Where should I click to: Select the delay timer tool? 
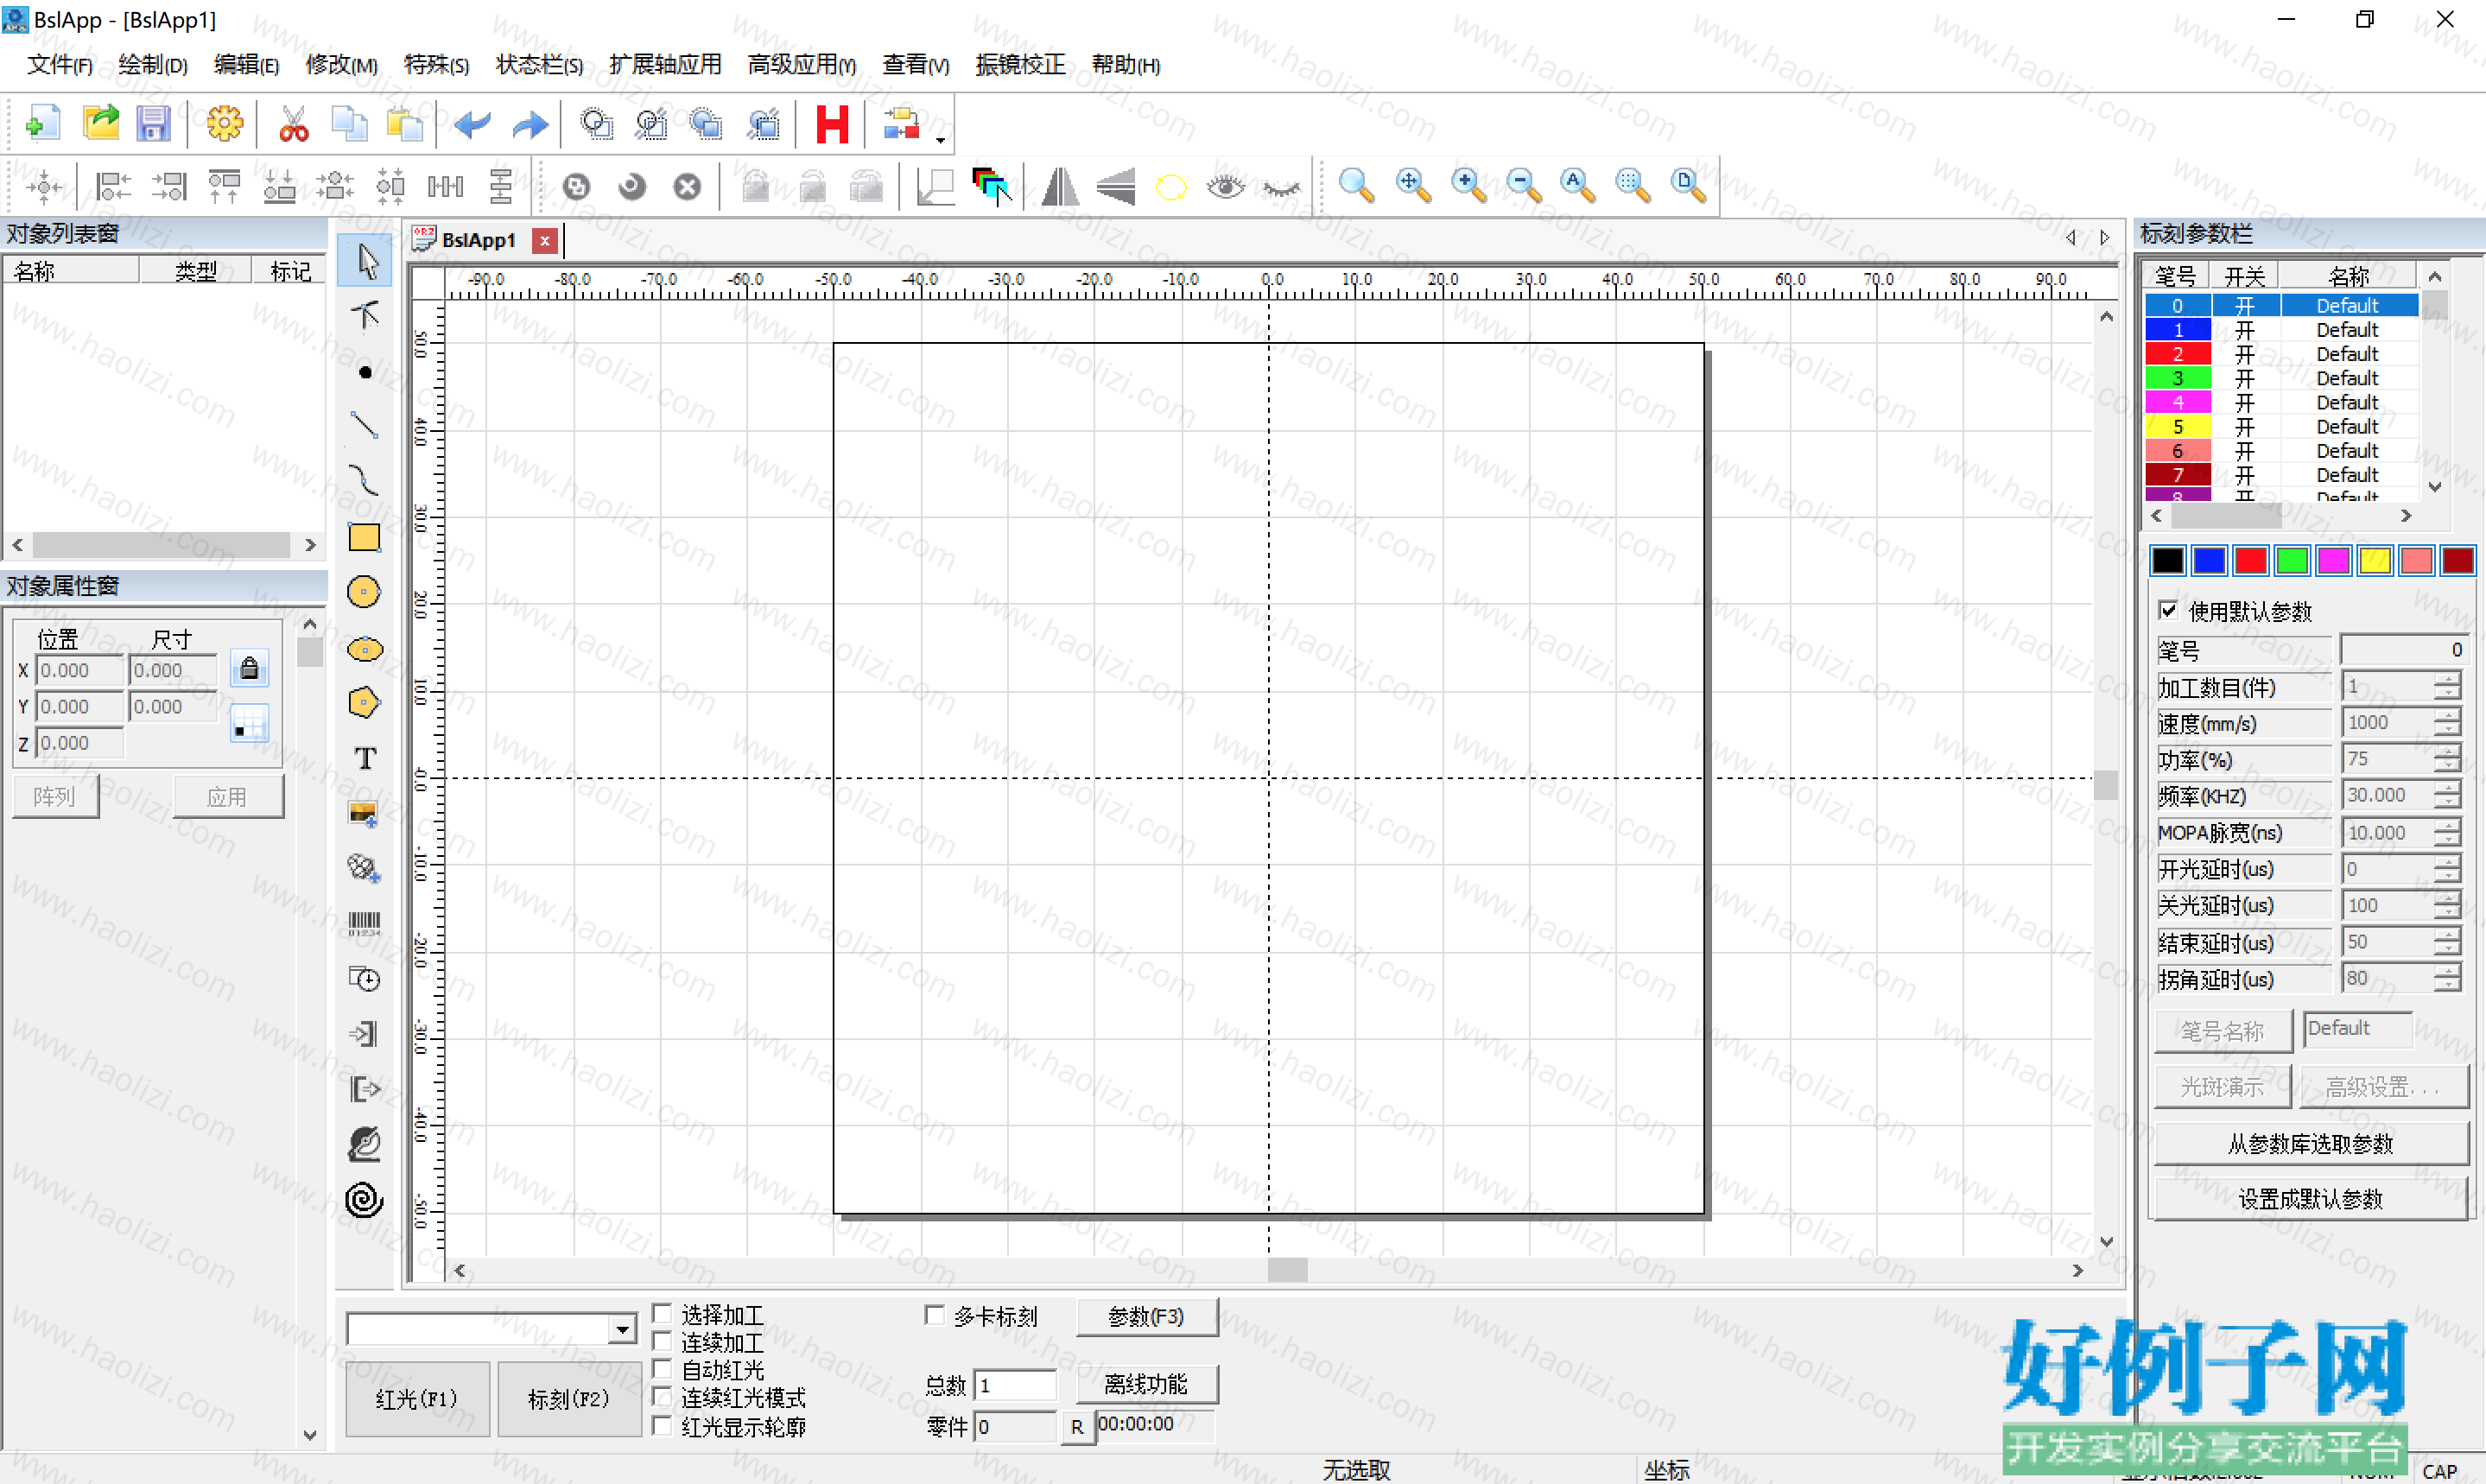point(364,979)
